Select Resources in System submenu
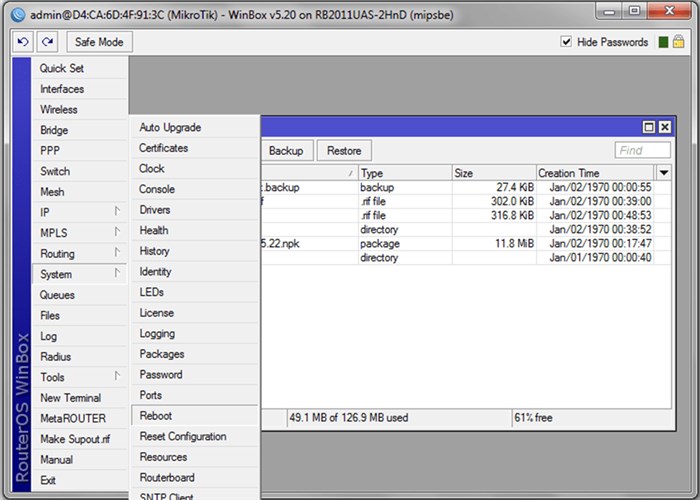The image size is (700, 500). coord(195,457)
